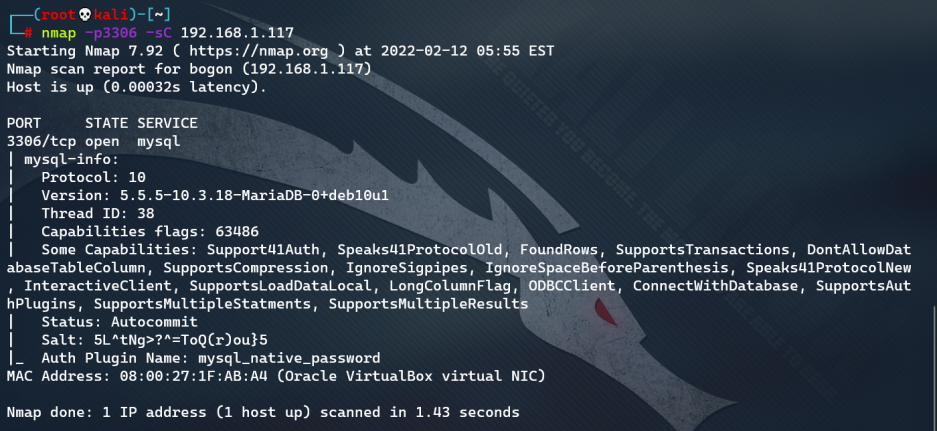The image size is (937, 431).
Task: Click the target IP 192.168.1.117 in the command
Action: click(237, 33)
